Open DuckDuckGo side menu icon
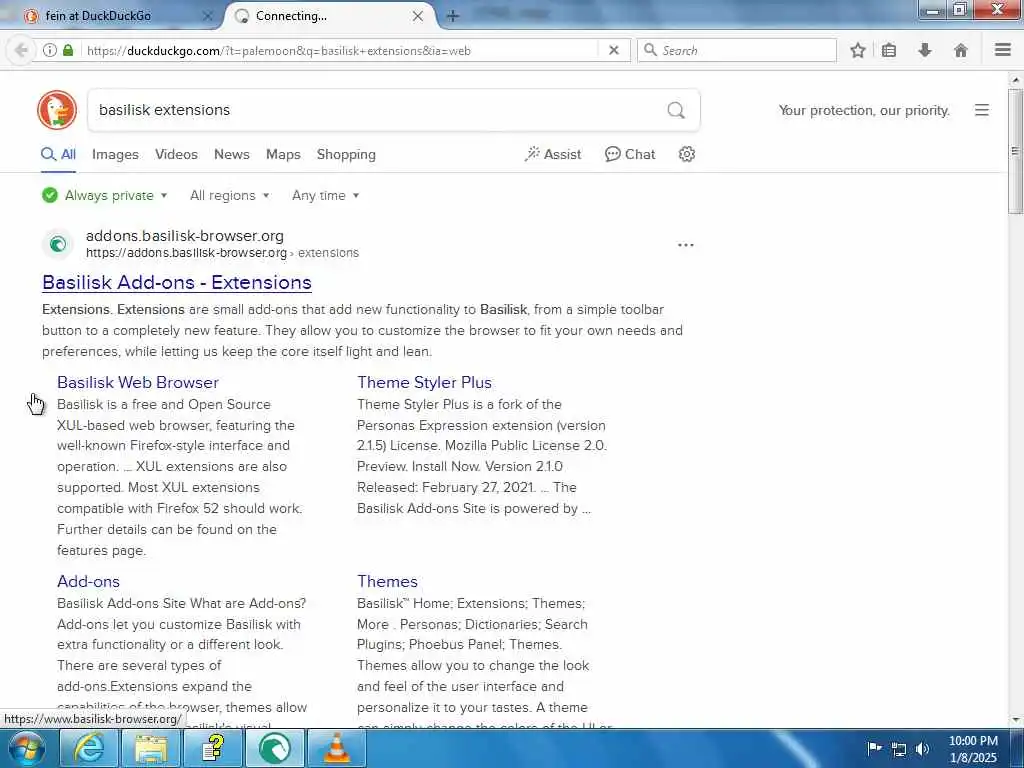Viewport: 1024px width, 768px height. (x=982, y=110)
